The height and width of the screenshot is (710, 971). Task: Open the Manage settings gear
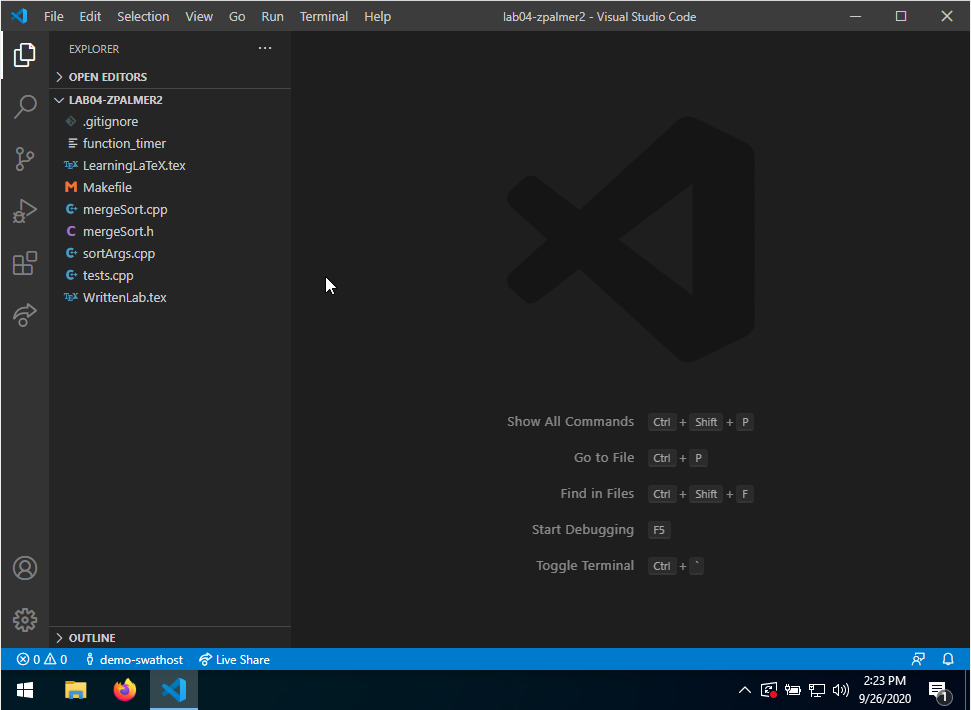(x=24, y=620)
